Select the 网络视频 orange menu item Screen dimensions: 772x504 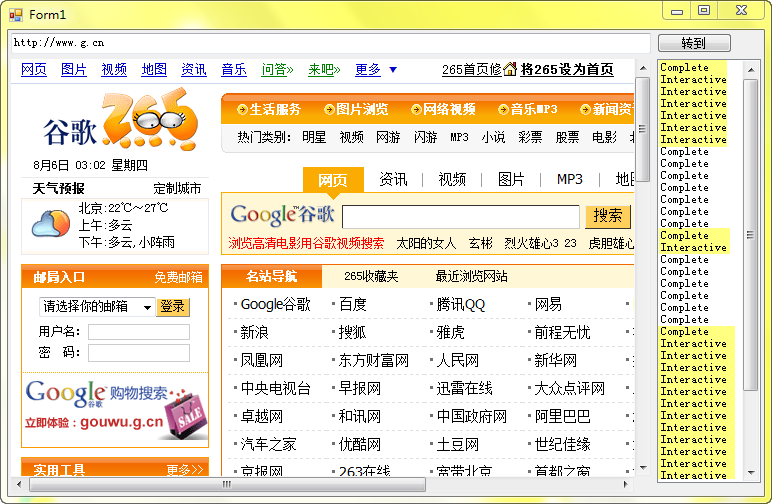coord(443,109)
